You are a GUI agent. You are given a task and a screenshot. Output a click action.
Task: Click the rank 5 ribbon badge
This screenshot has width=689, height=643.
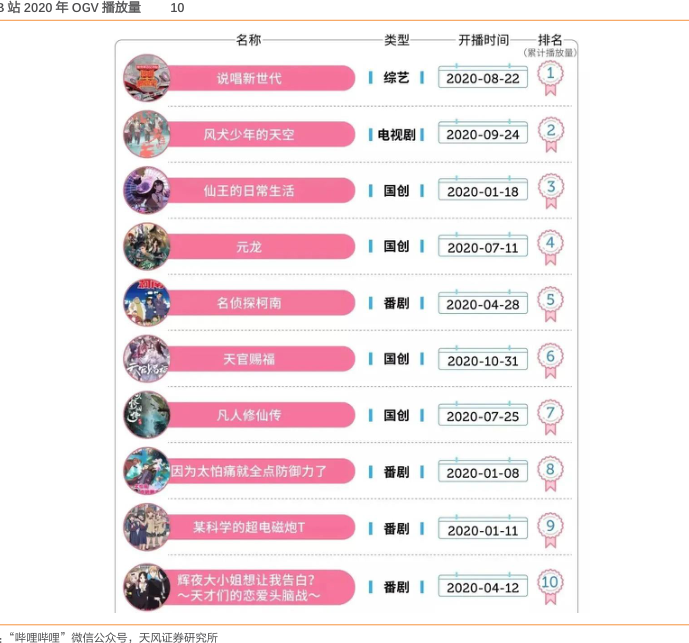pos(550,304)
